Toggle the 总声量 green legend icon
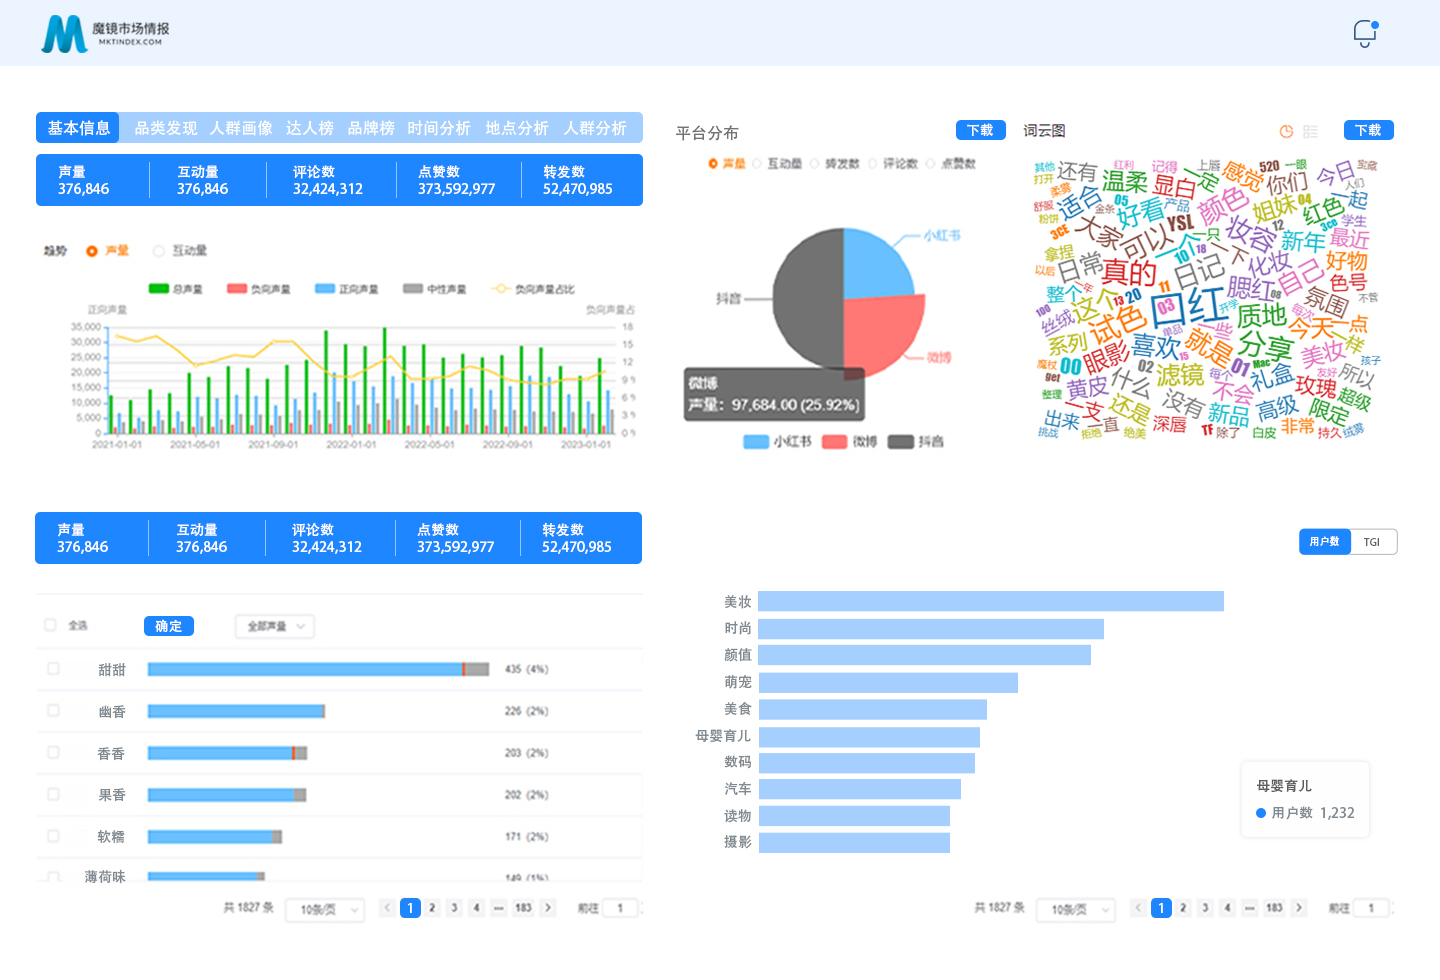This screenshot has width=1440, height=980. [x=159, y=289]
